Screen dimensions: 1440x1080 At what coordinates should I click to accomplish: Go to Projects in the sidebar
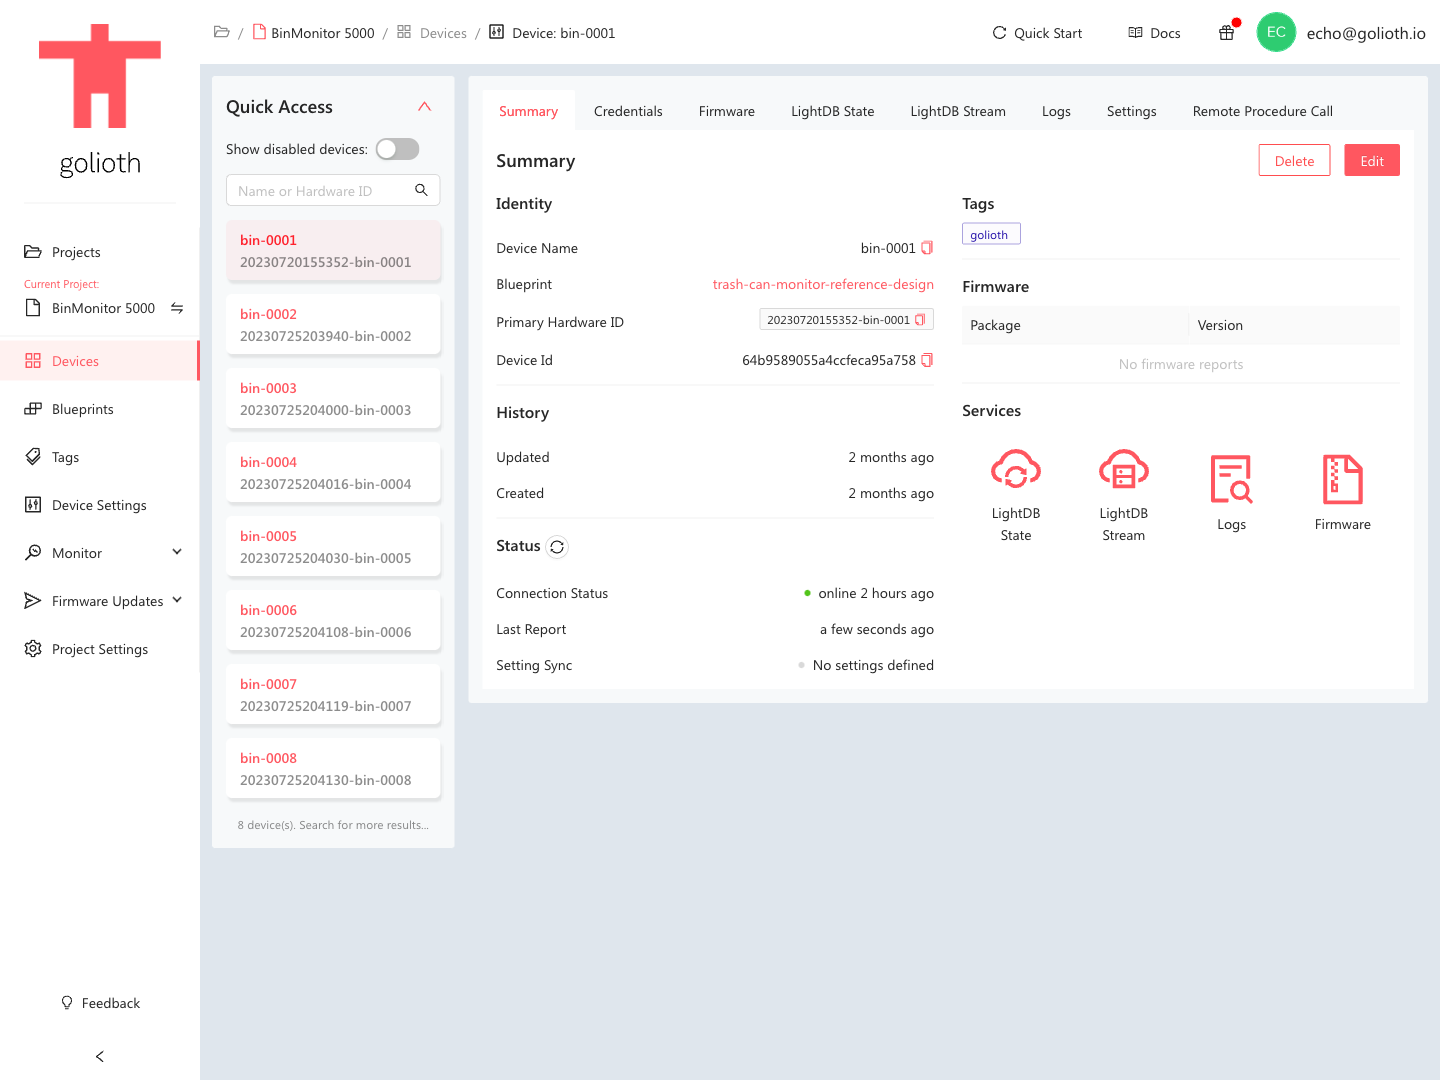[100, 252]
